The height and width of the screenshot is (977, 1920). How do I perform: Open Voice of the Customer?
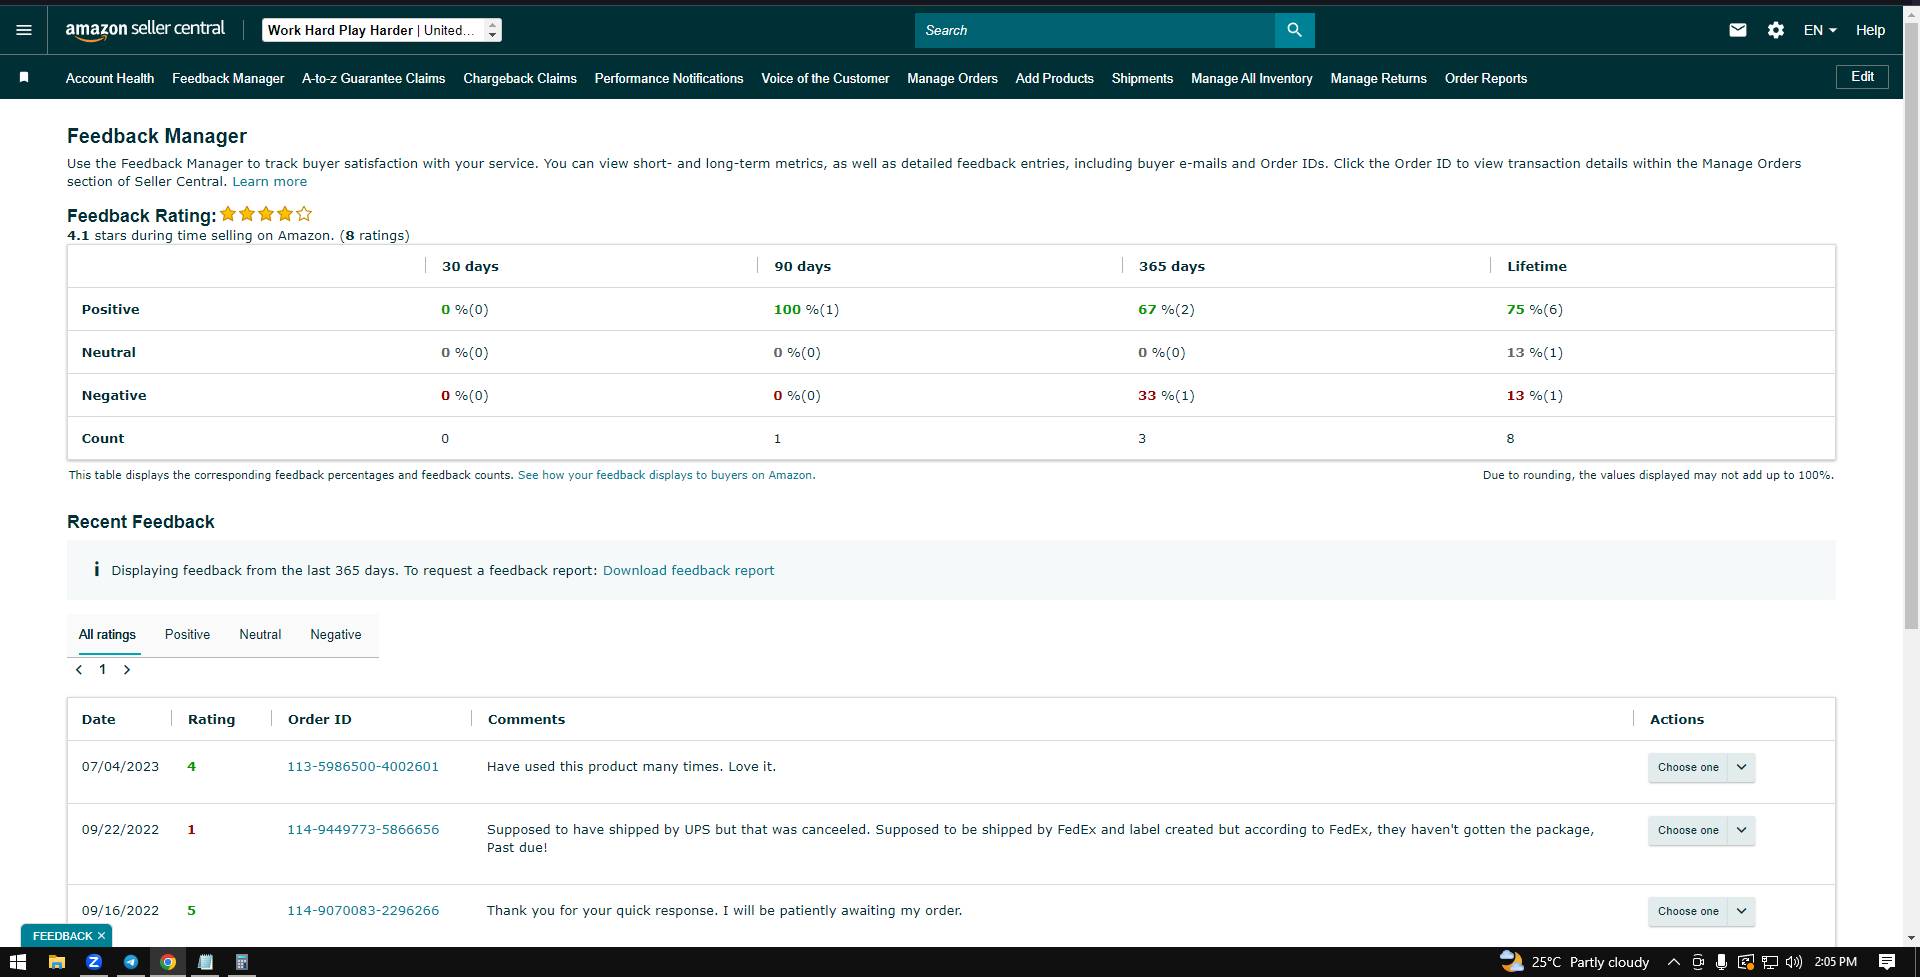[x=825, y=78]
